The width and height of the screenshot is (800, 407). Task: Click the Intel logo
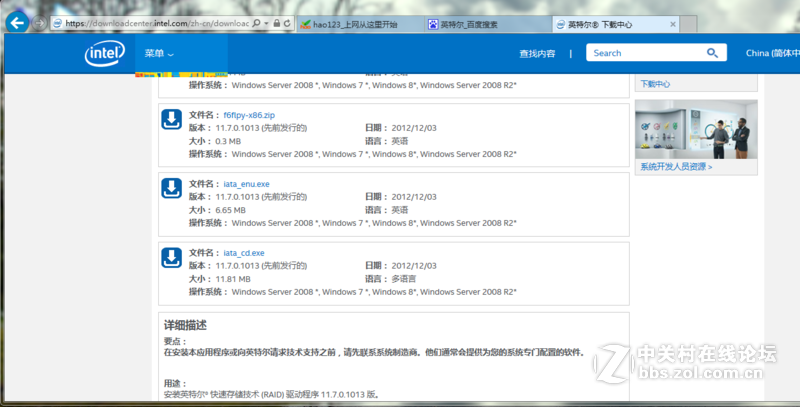coord(105,54)
